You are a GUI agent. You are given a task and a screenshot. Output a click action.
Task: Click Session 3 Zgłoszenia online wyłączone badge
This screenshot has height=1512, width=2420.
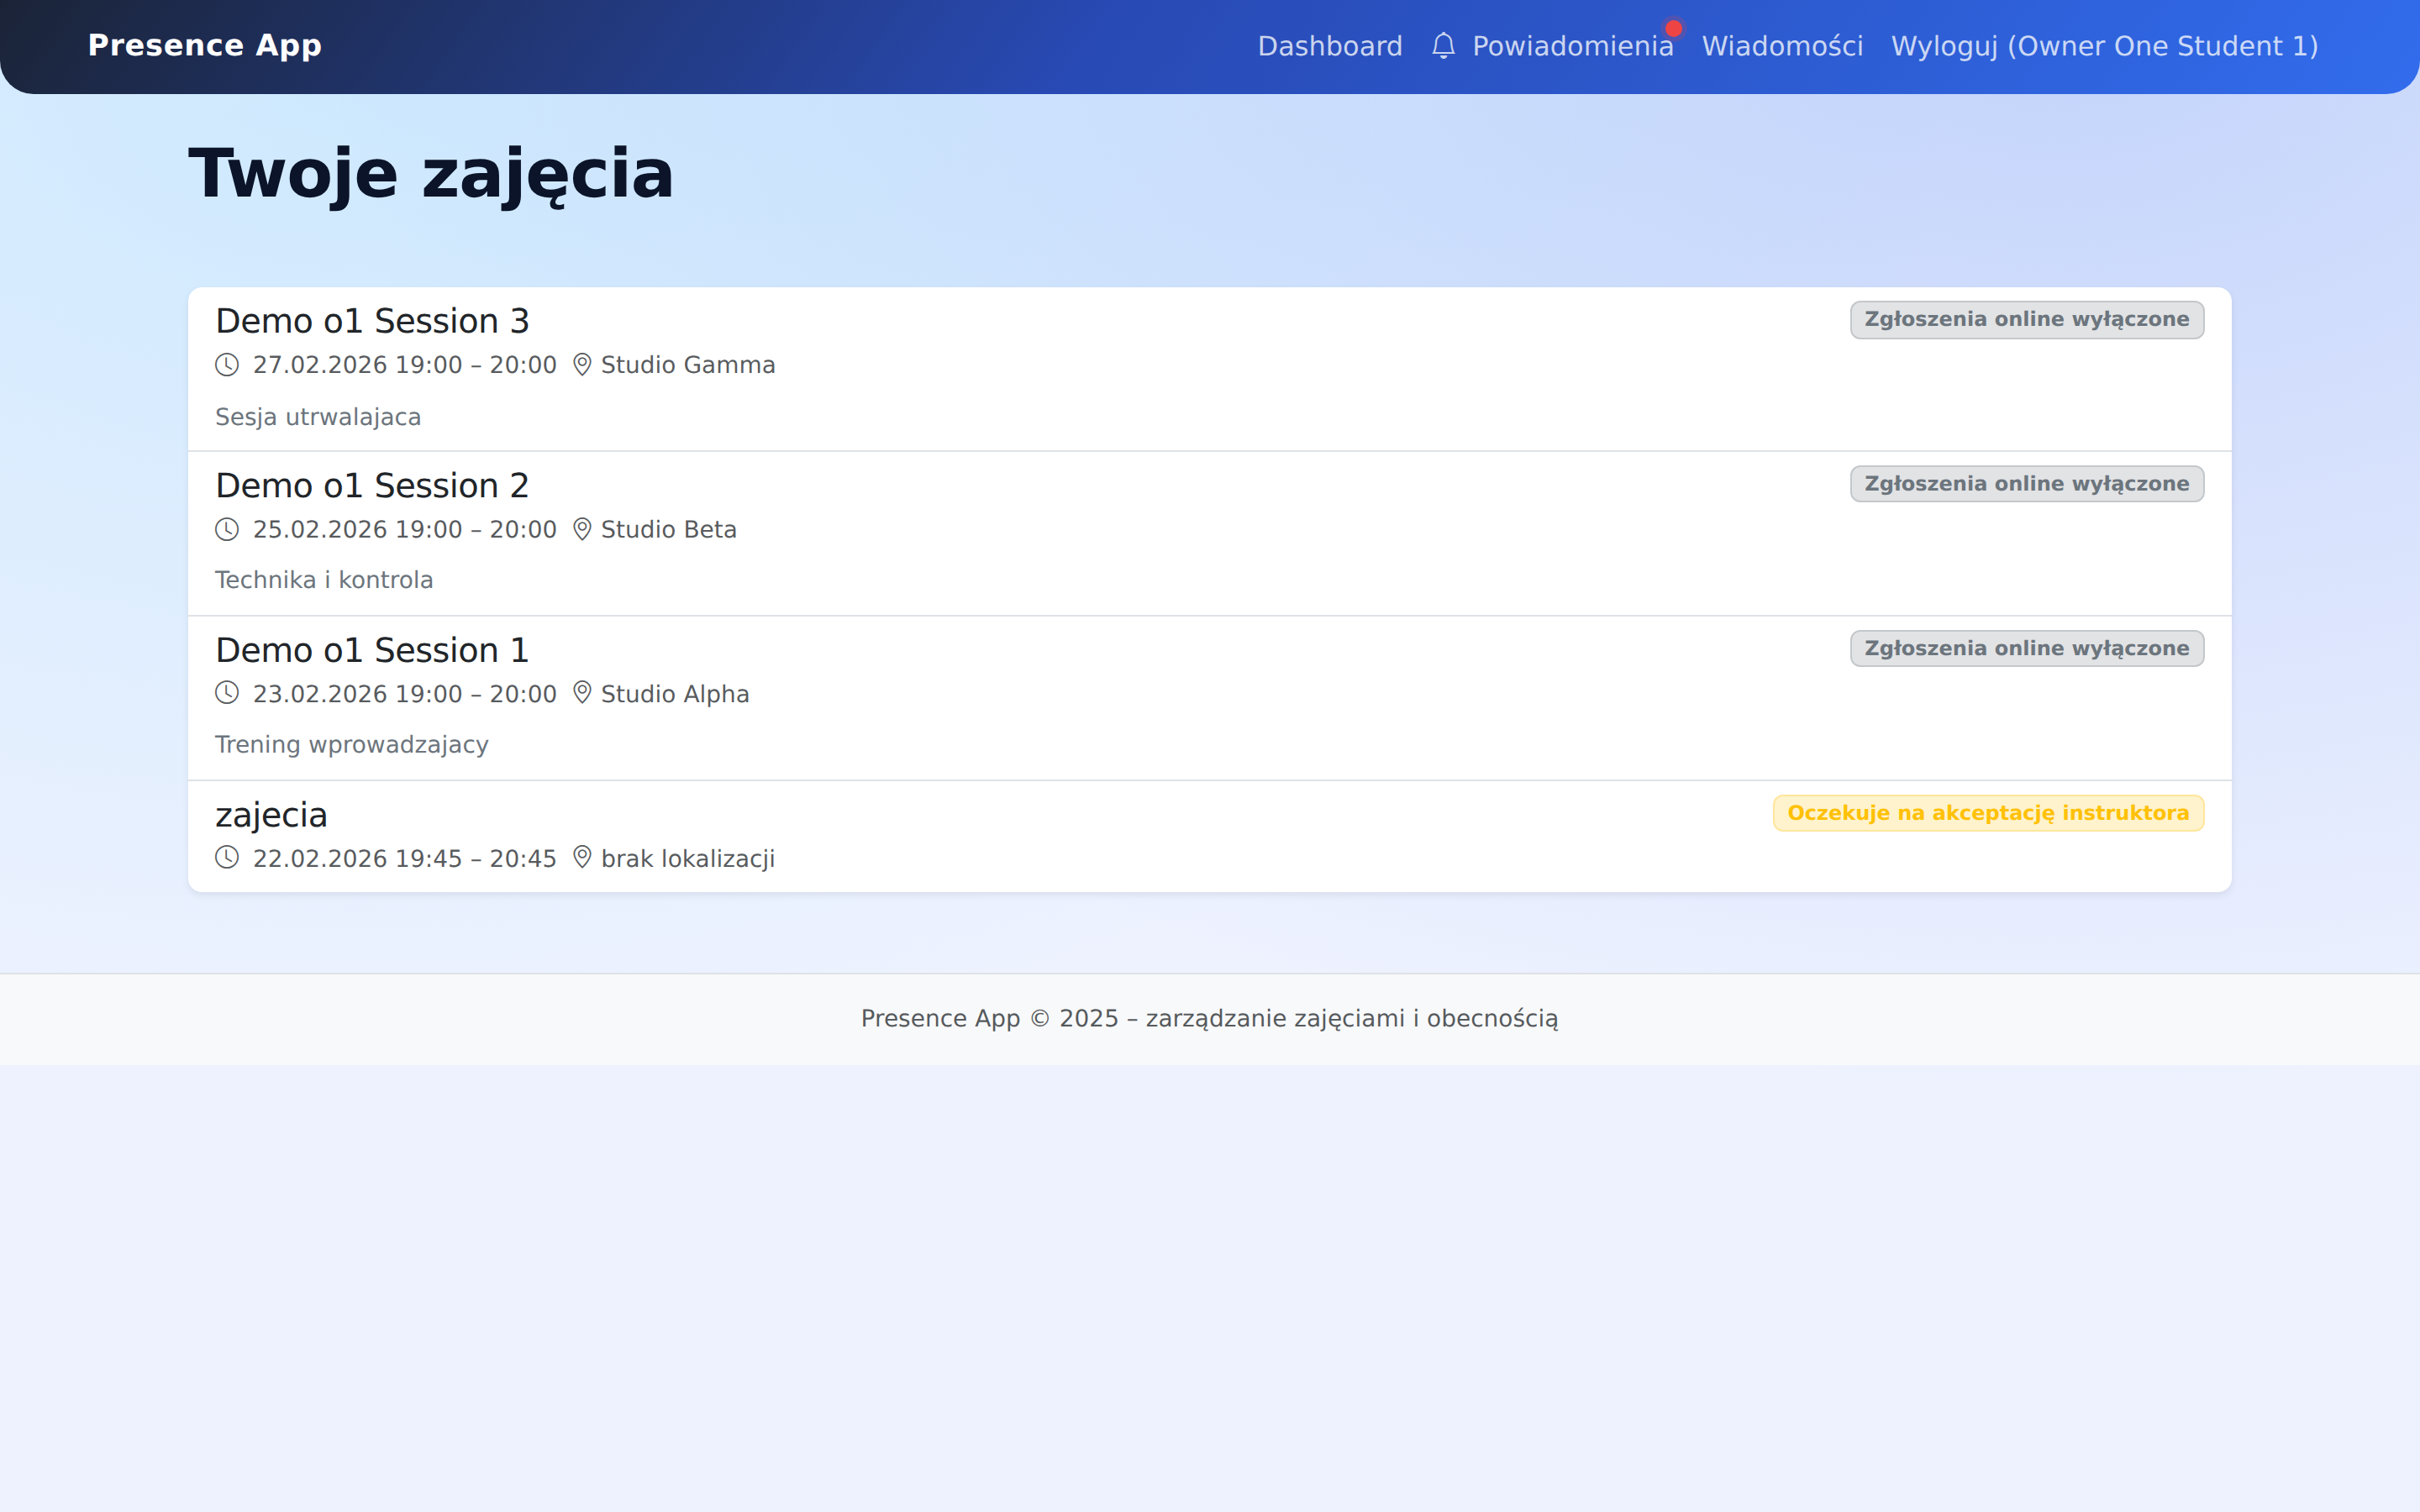pos(2027,320)
